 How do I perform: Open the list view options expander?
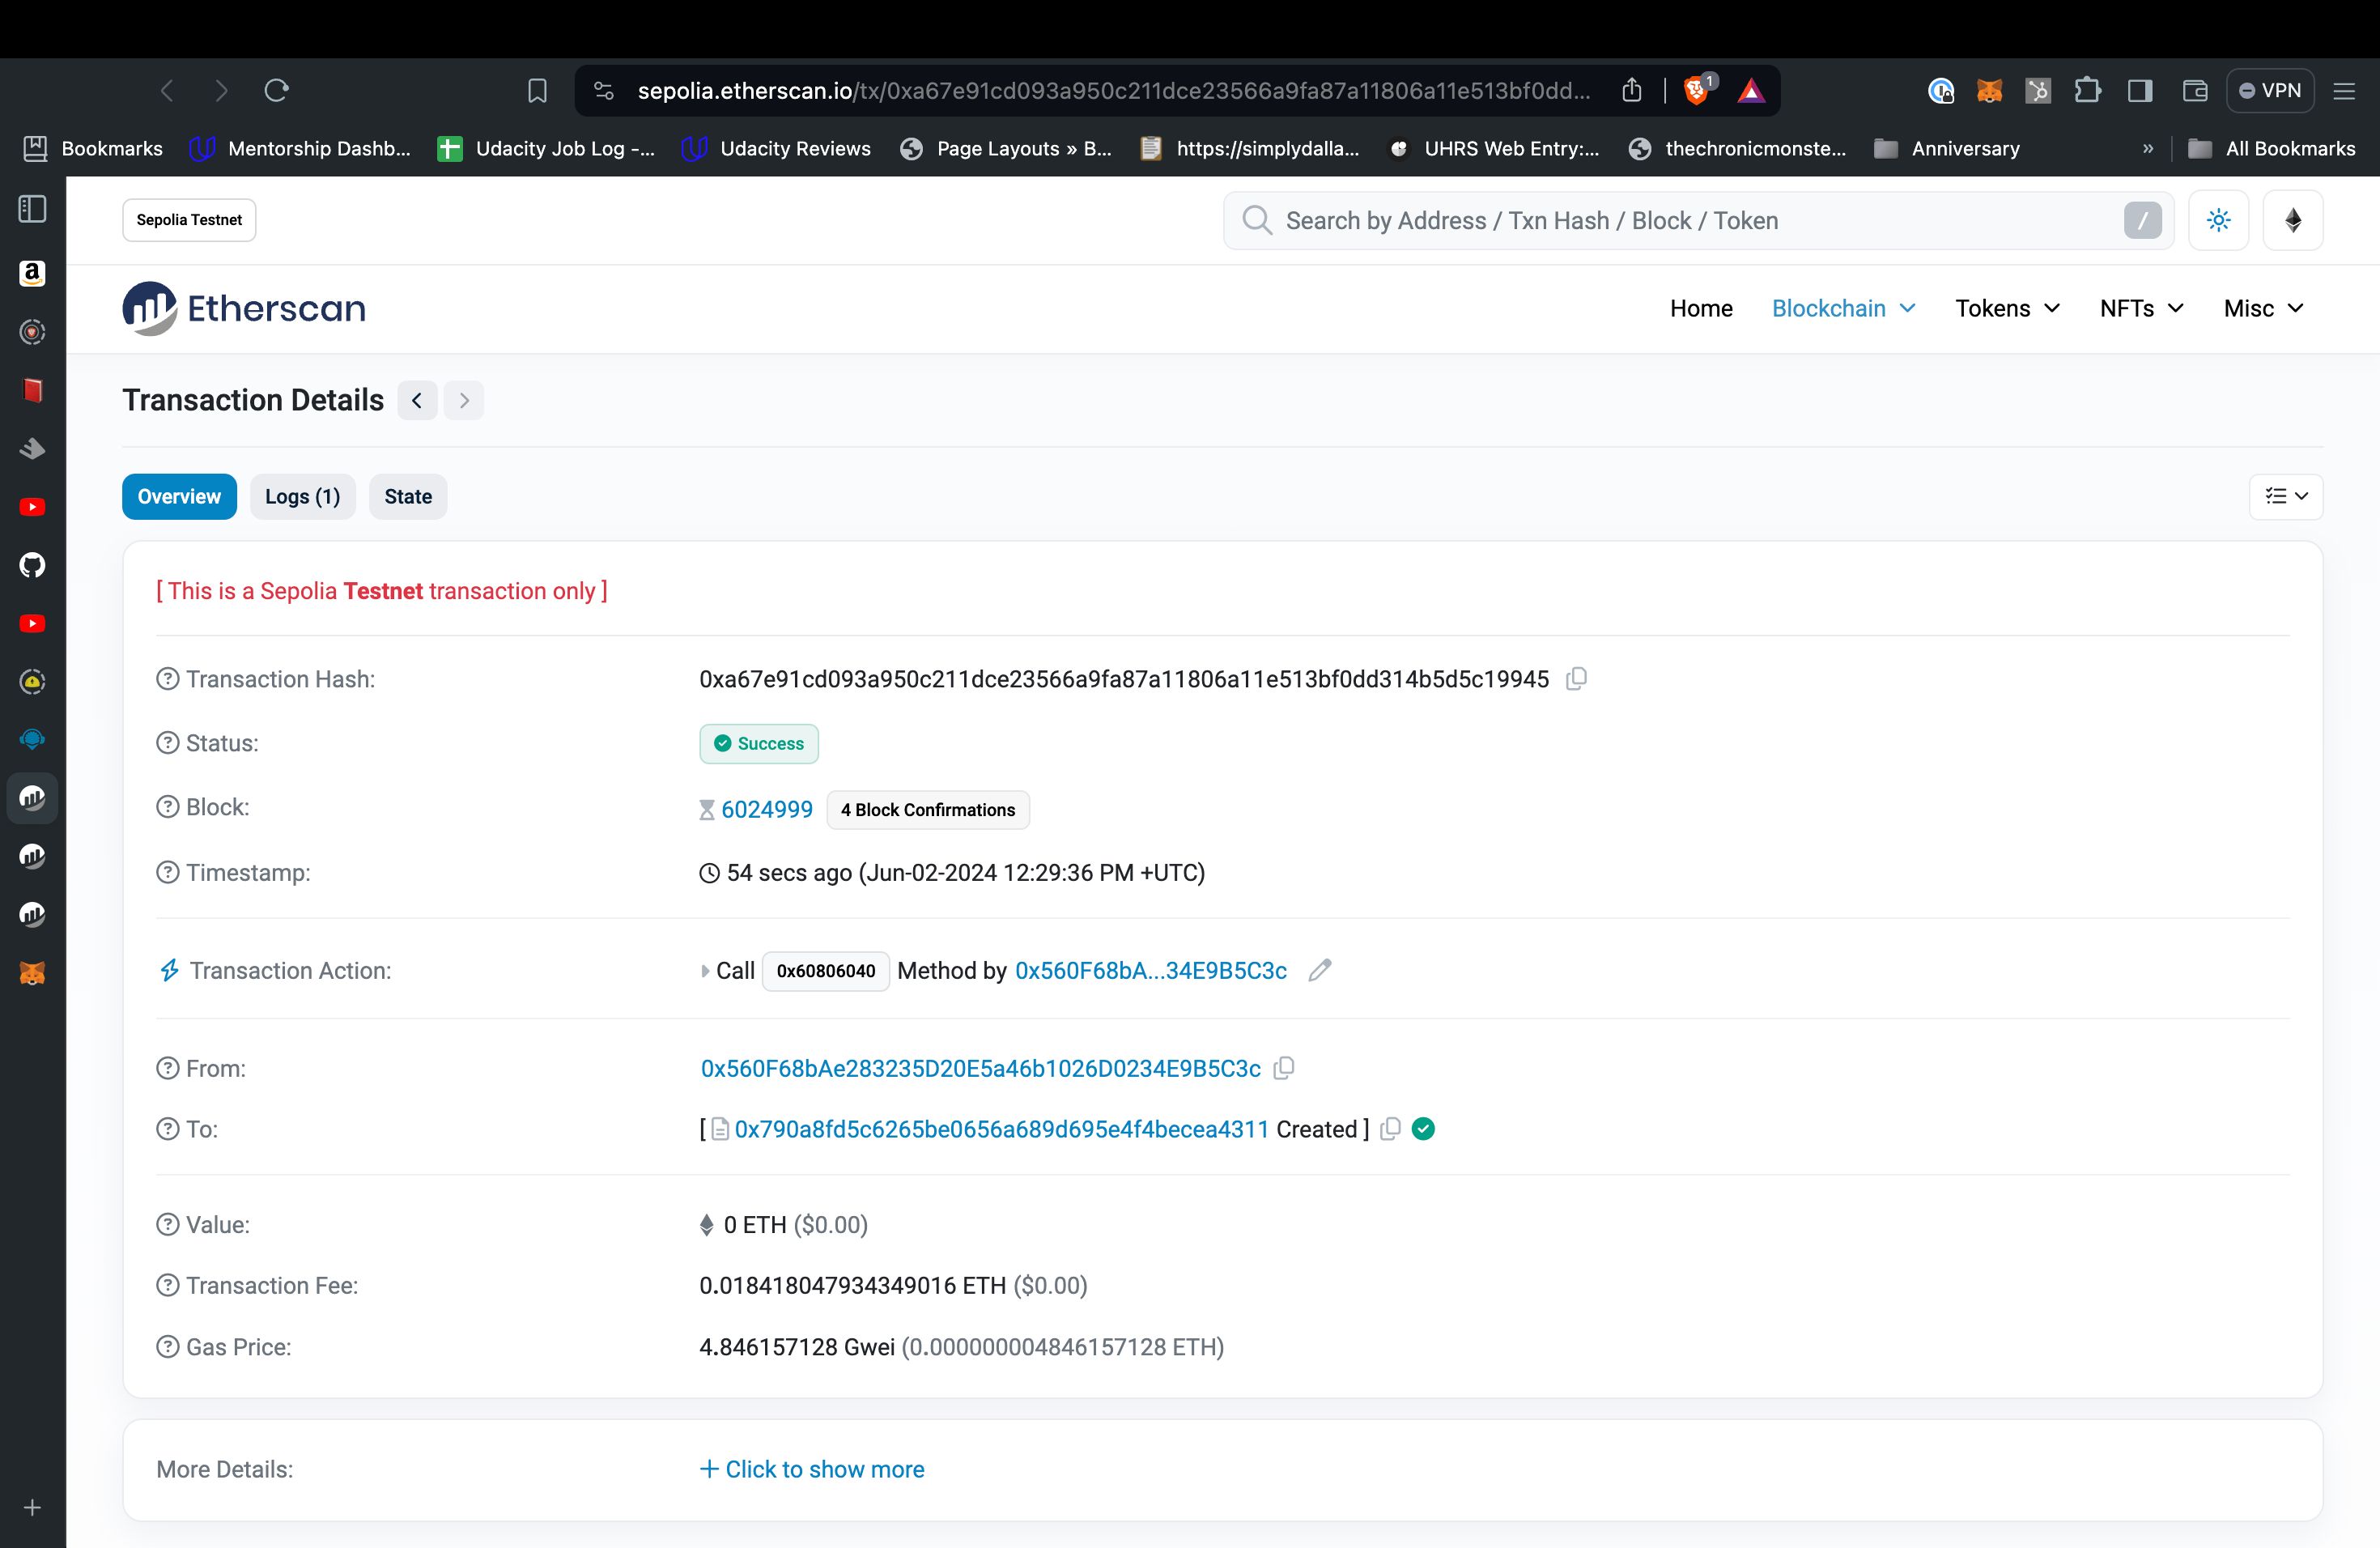[2286, 496]
